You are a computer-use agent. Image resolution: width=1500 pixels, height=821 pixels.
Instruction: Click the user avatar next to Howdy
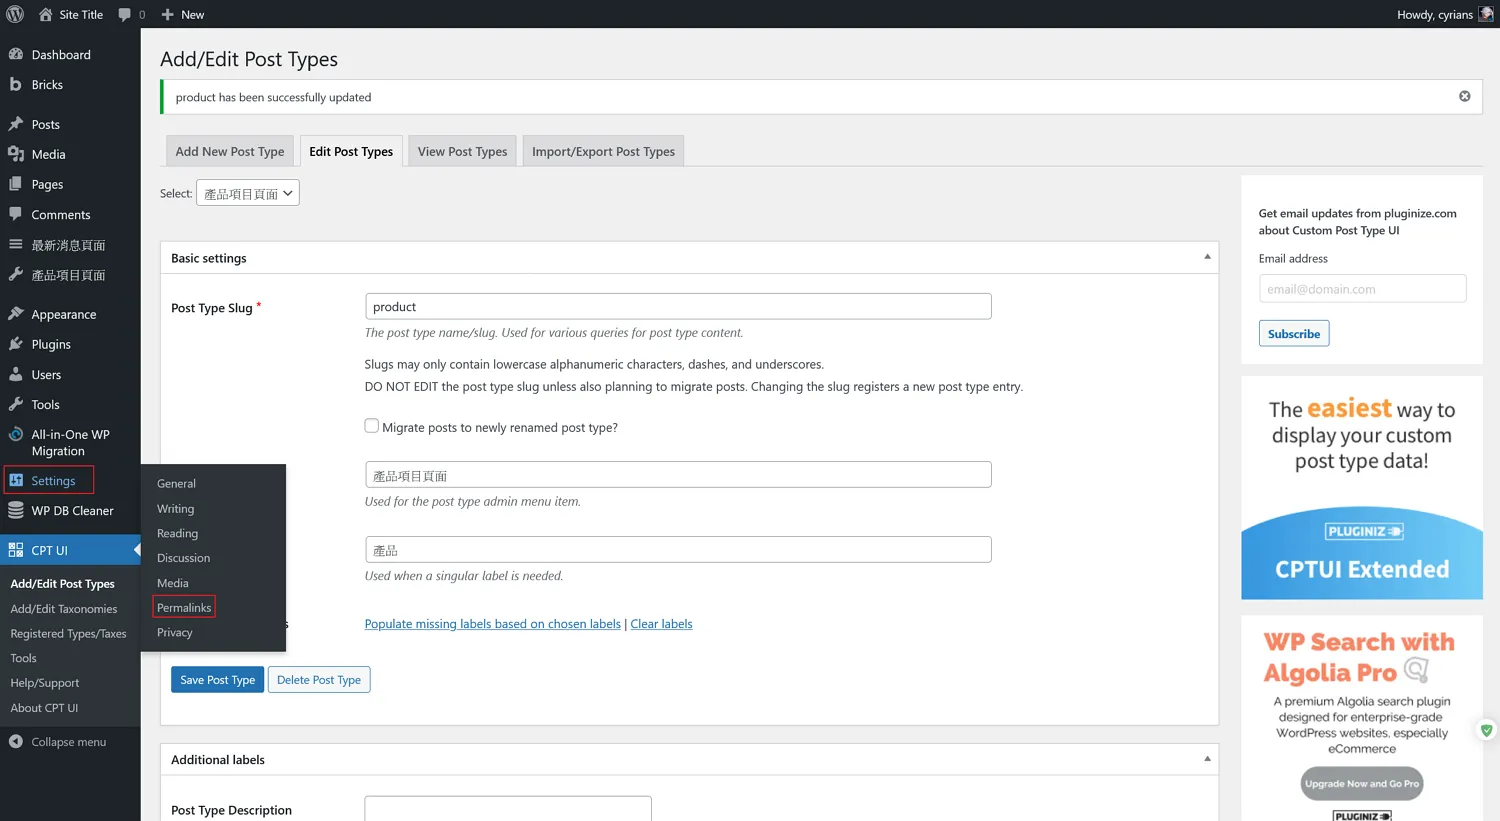[x=1486, y=14]
